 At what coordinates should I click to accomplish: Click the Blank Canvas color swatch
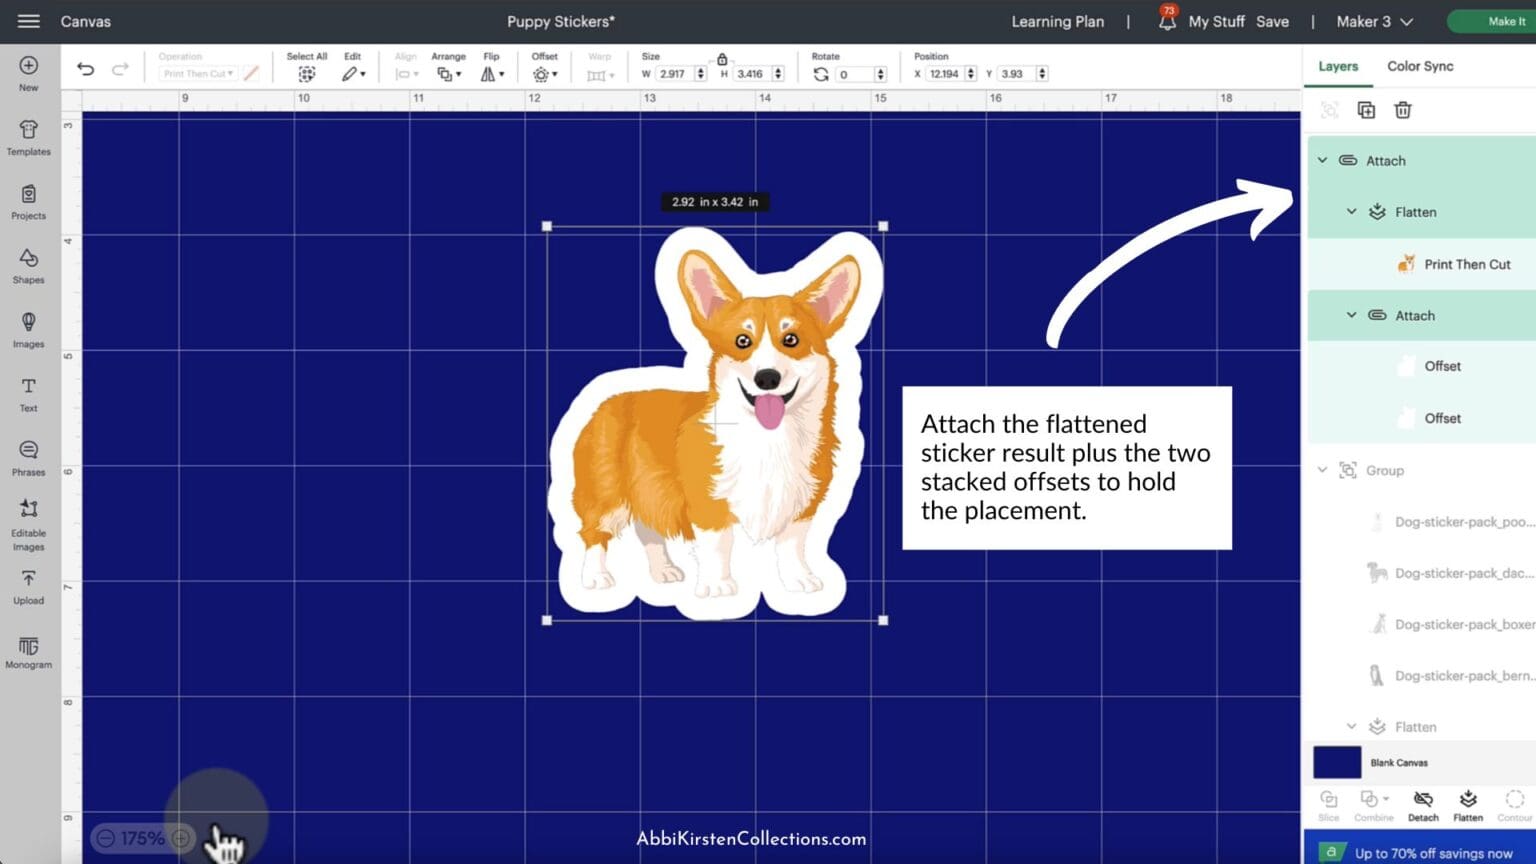click(1337, 762)
